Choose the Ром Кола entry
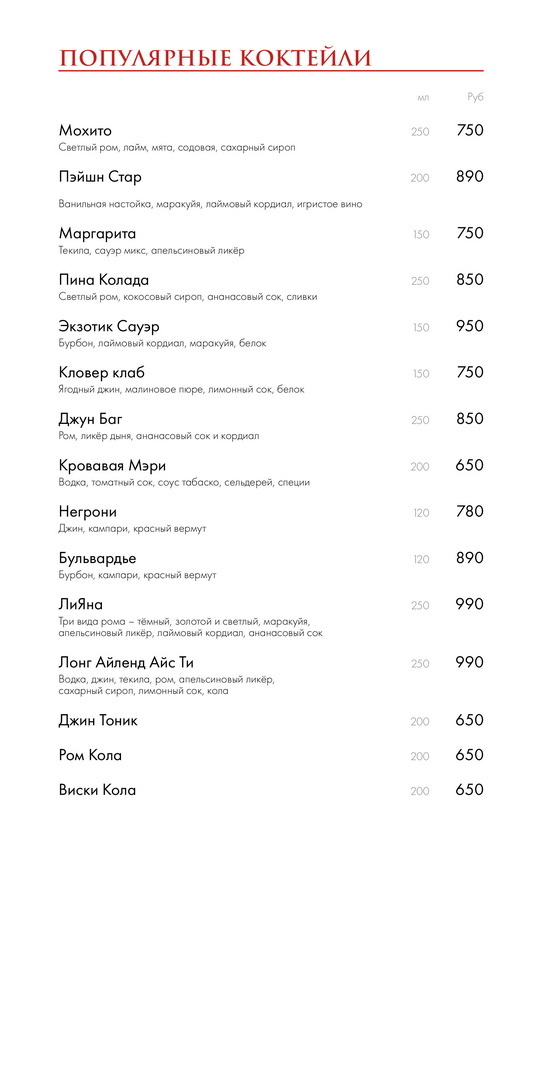The image size is (538, 1080). pyautogui.click(x=90, y=756)
